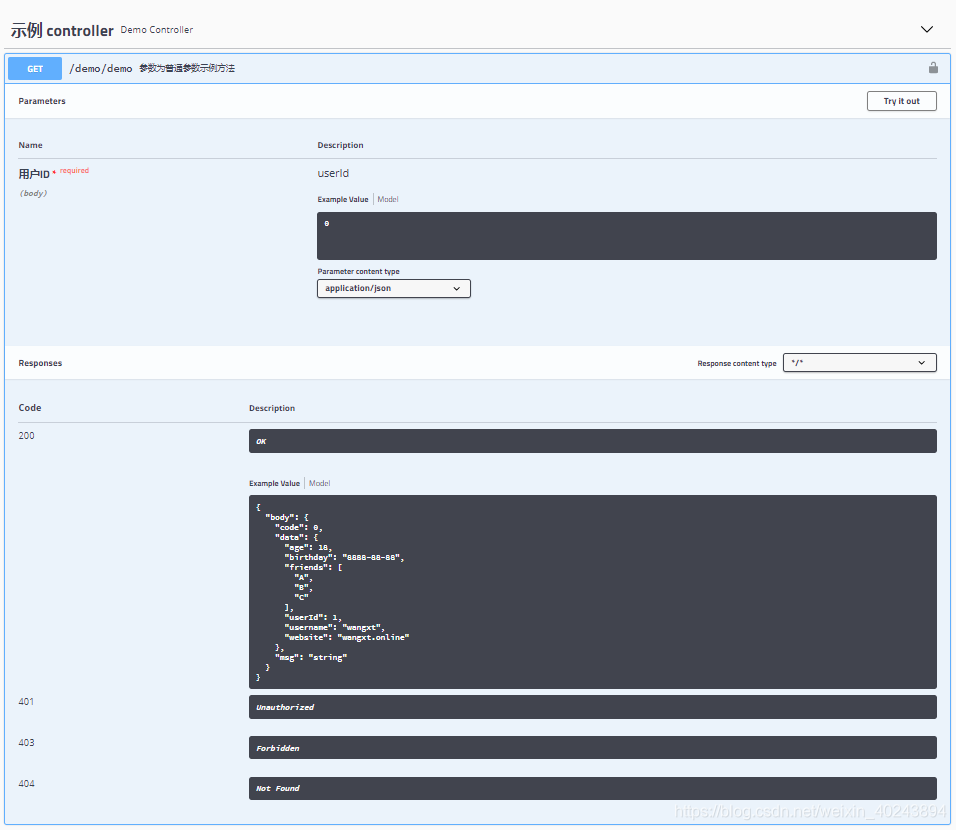Click the Forbidden response box
This screenshot has height=830, width=956.
click(593, 748)
